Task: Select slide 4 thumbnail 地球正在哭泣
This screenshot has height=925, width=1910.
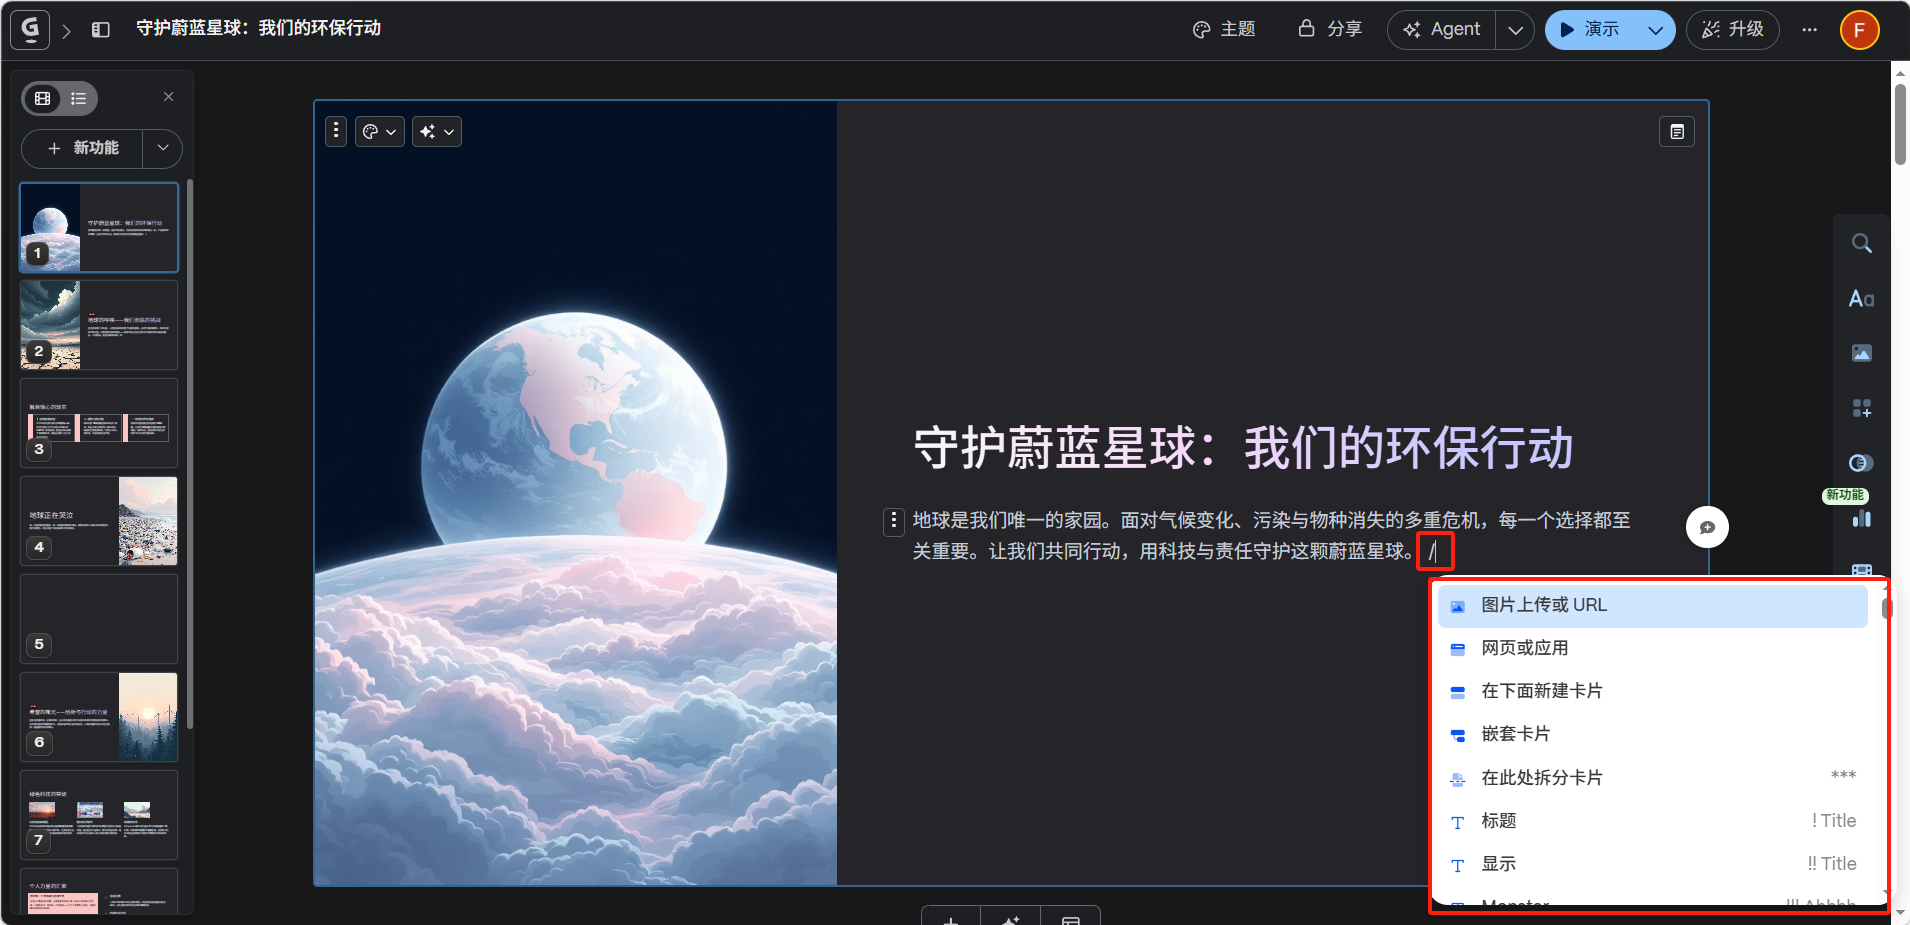Action: [99, 521]
